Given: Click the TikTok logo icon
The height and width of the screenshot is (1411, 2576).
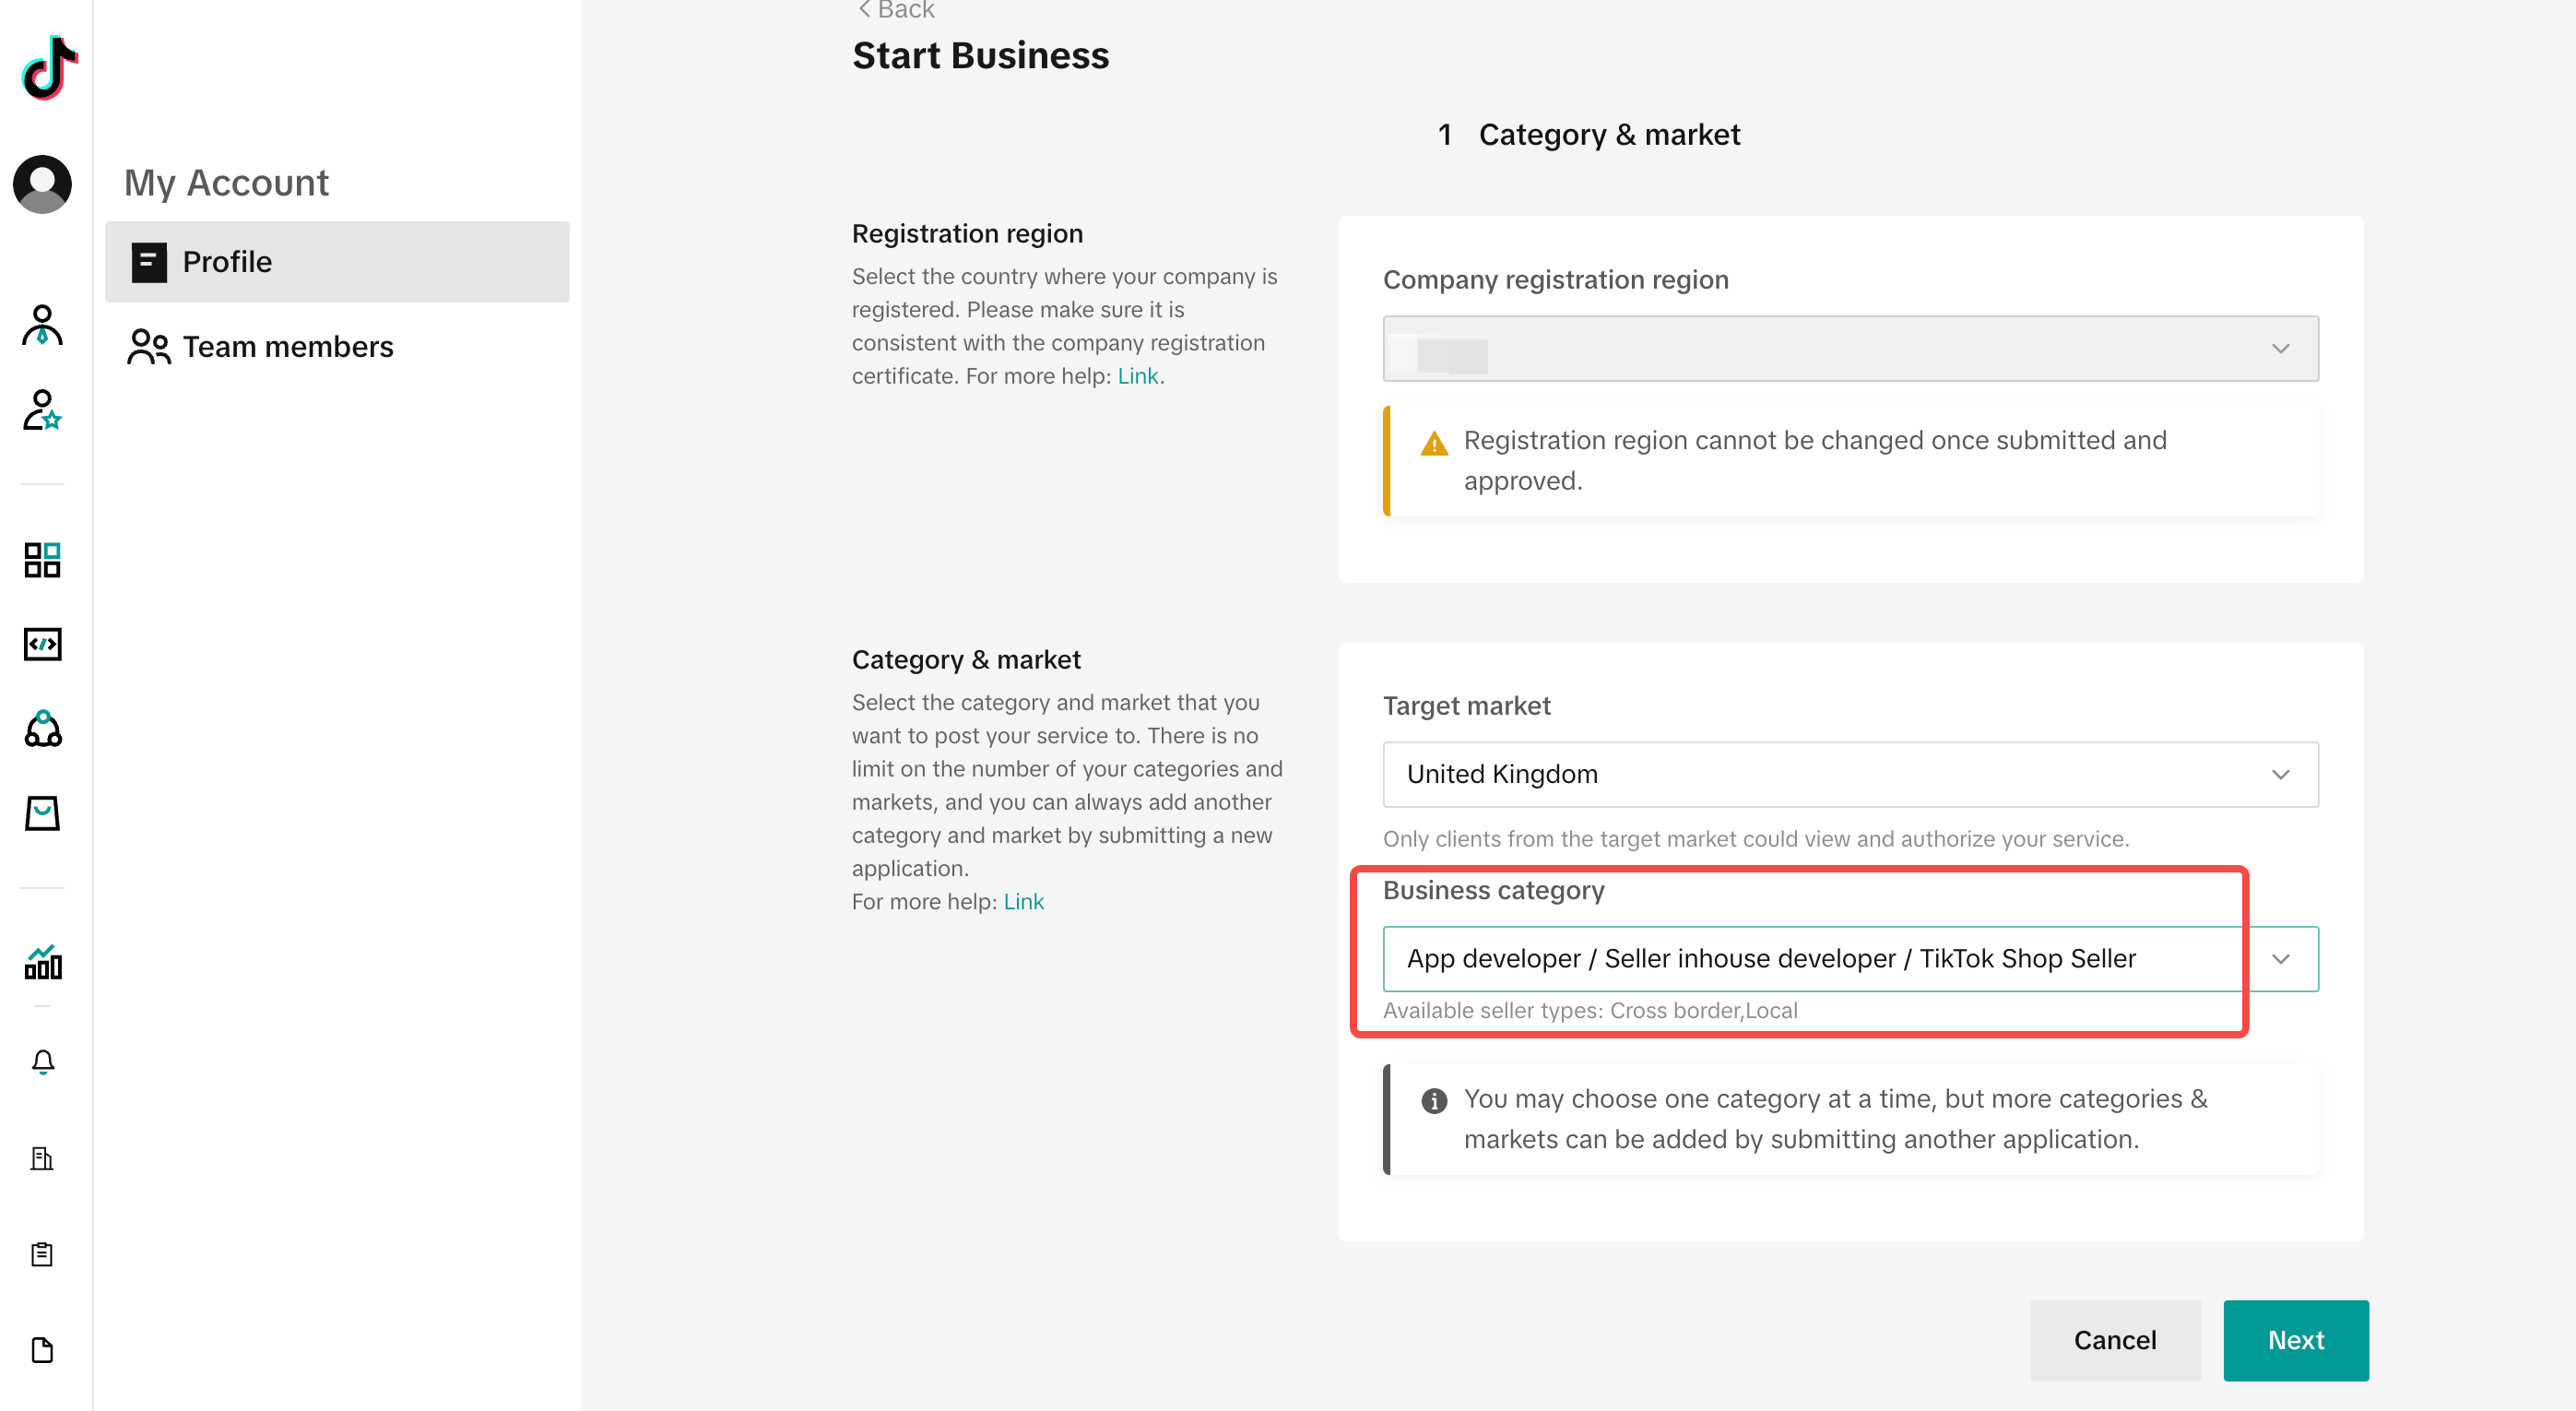Looking at the screenshot, I should pyautogui.click(x=49, y=67).
